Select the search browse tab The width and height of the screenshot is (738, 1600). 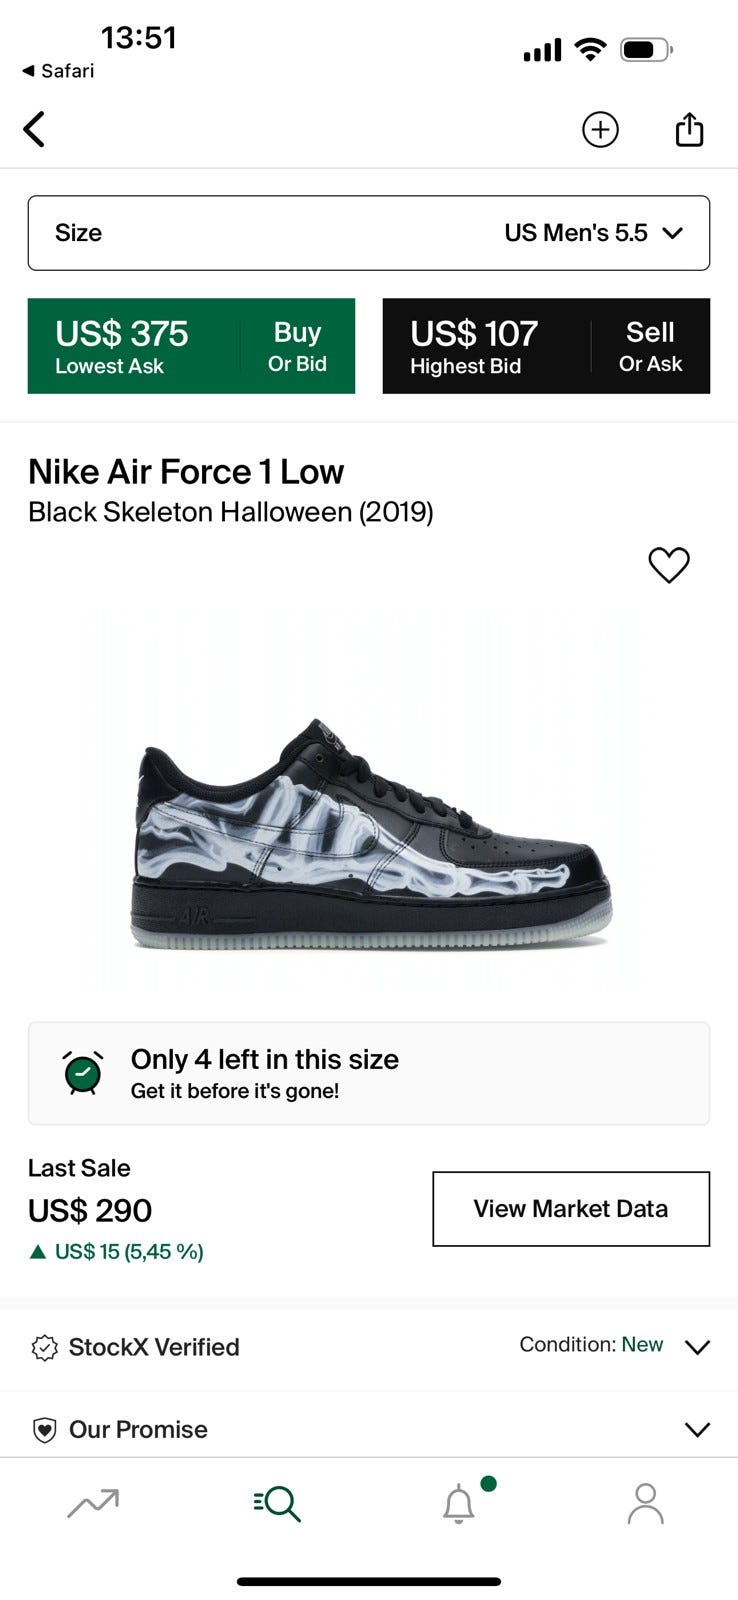point(277,1503)
